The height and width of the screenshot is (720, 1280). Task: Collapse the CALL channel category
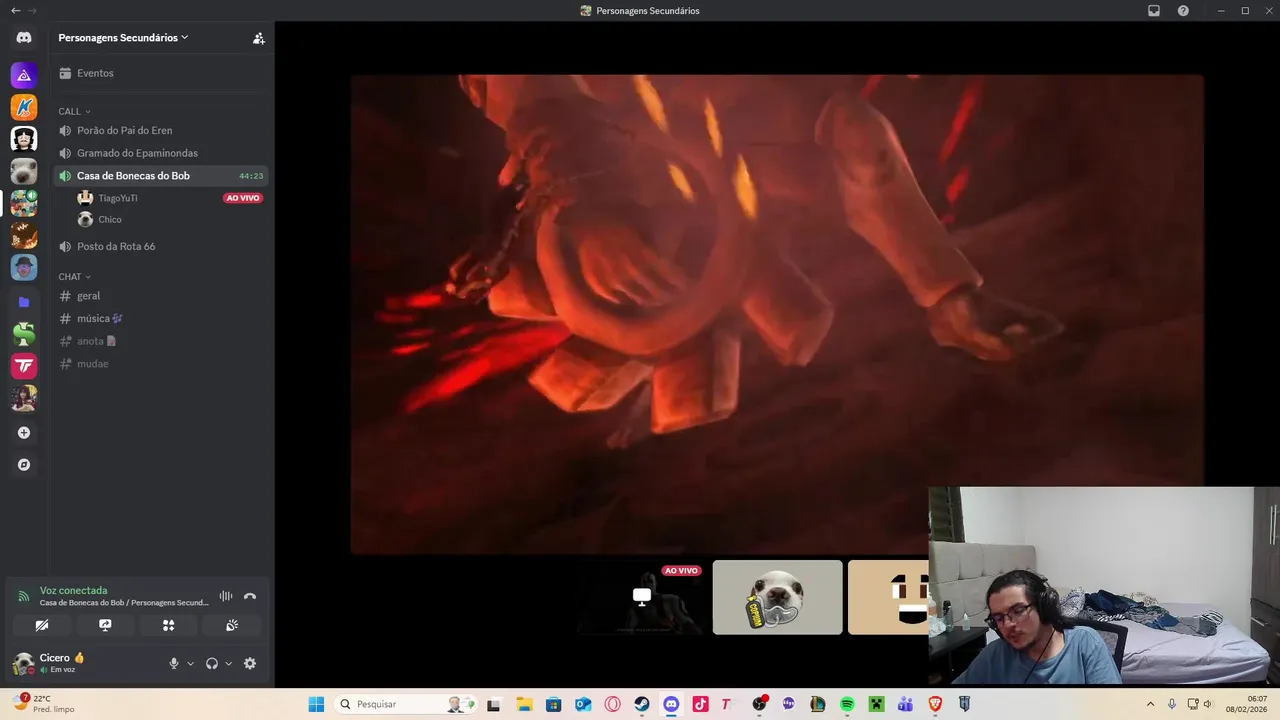tap(75, 111)
